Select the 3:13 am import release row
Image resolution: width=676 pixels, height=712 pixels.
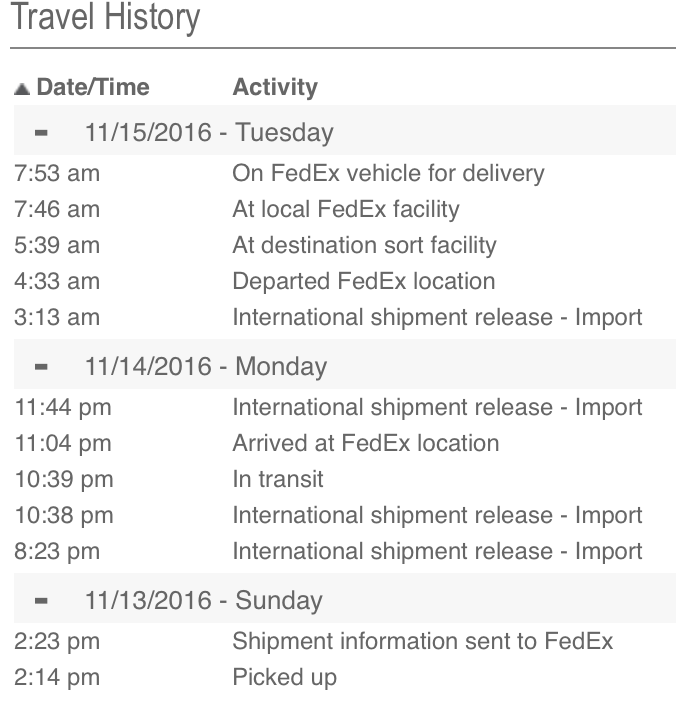coord(345,317)
